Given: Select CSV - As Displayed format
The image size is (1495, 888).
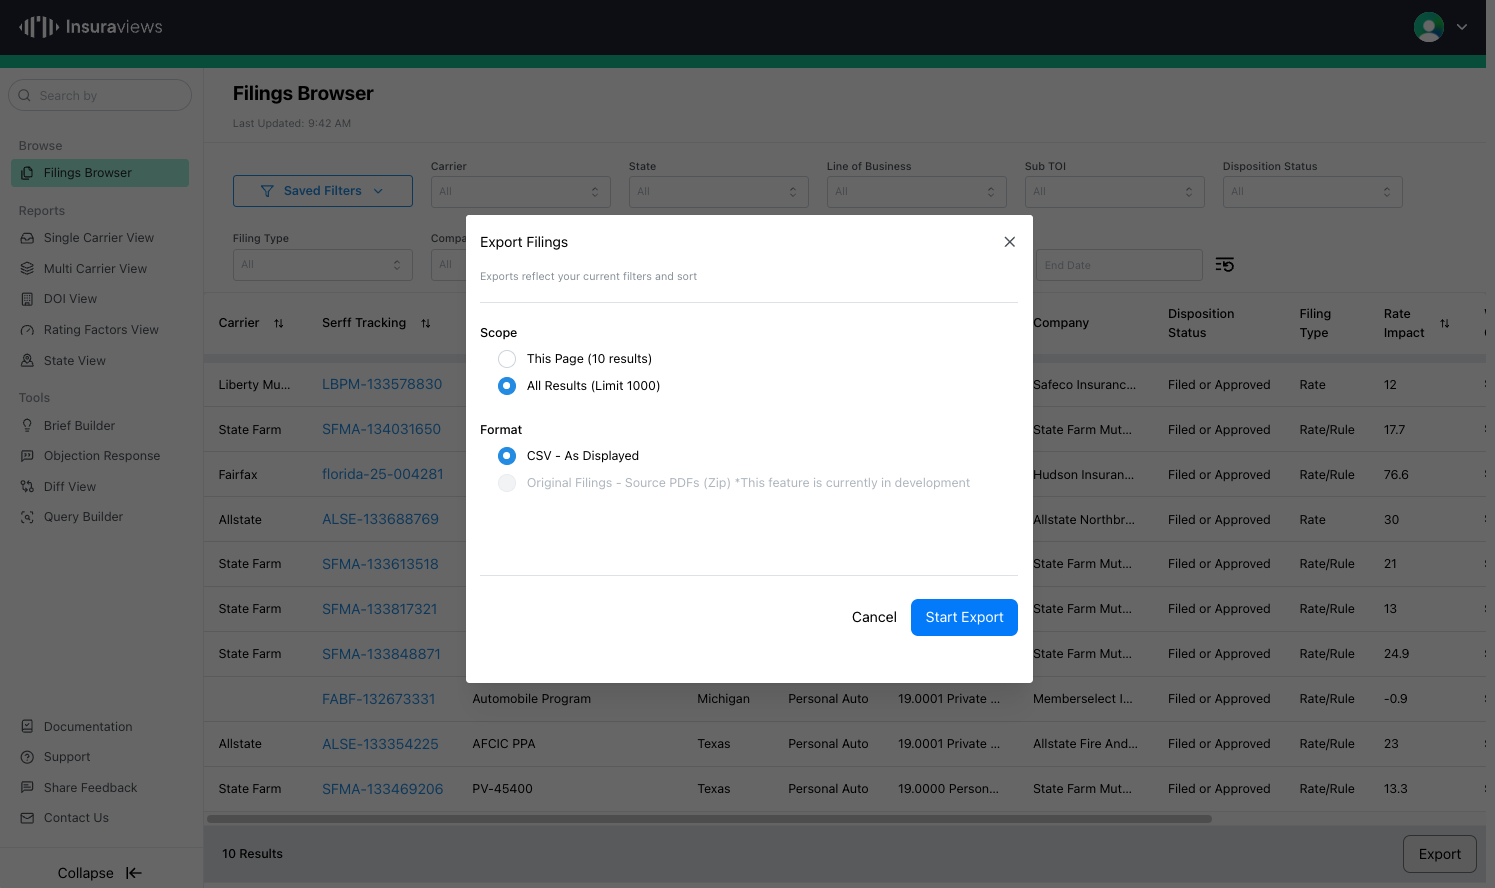Looking at the screenshot, I should 507,456.
